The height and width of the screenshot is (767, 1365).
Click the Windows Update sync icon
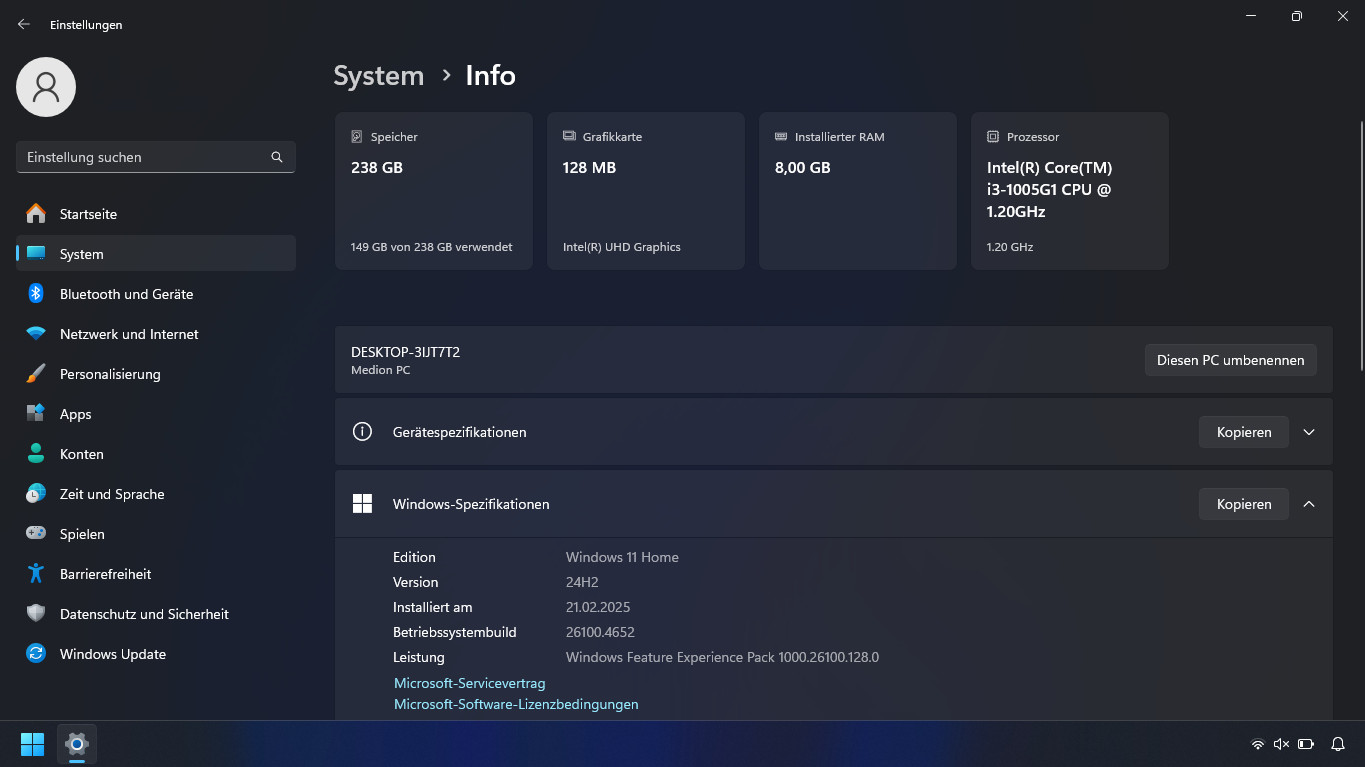[36, 654]
